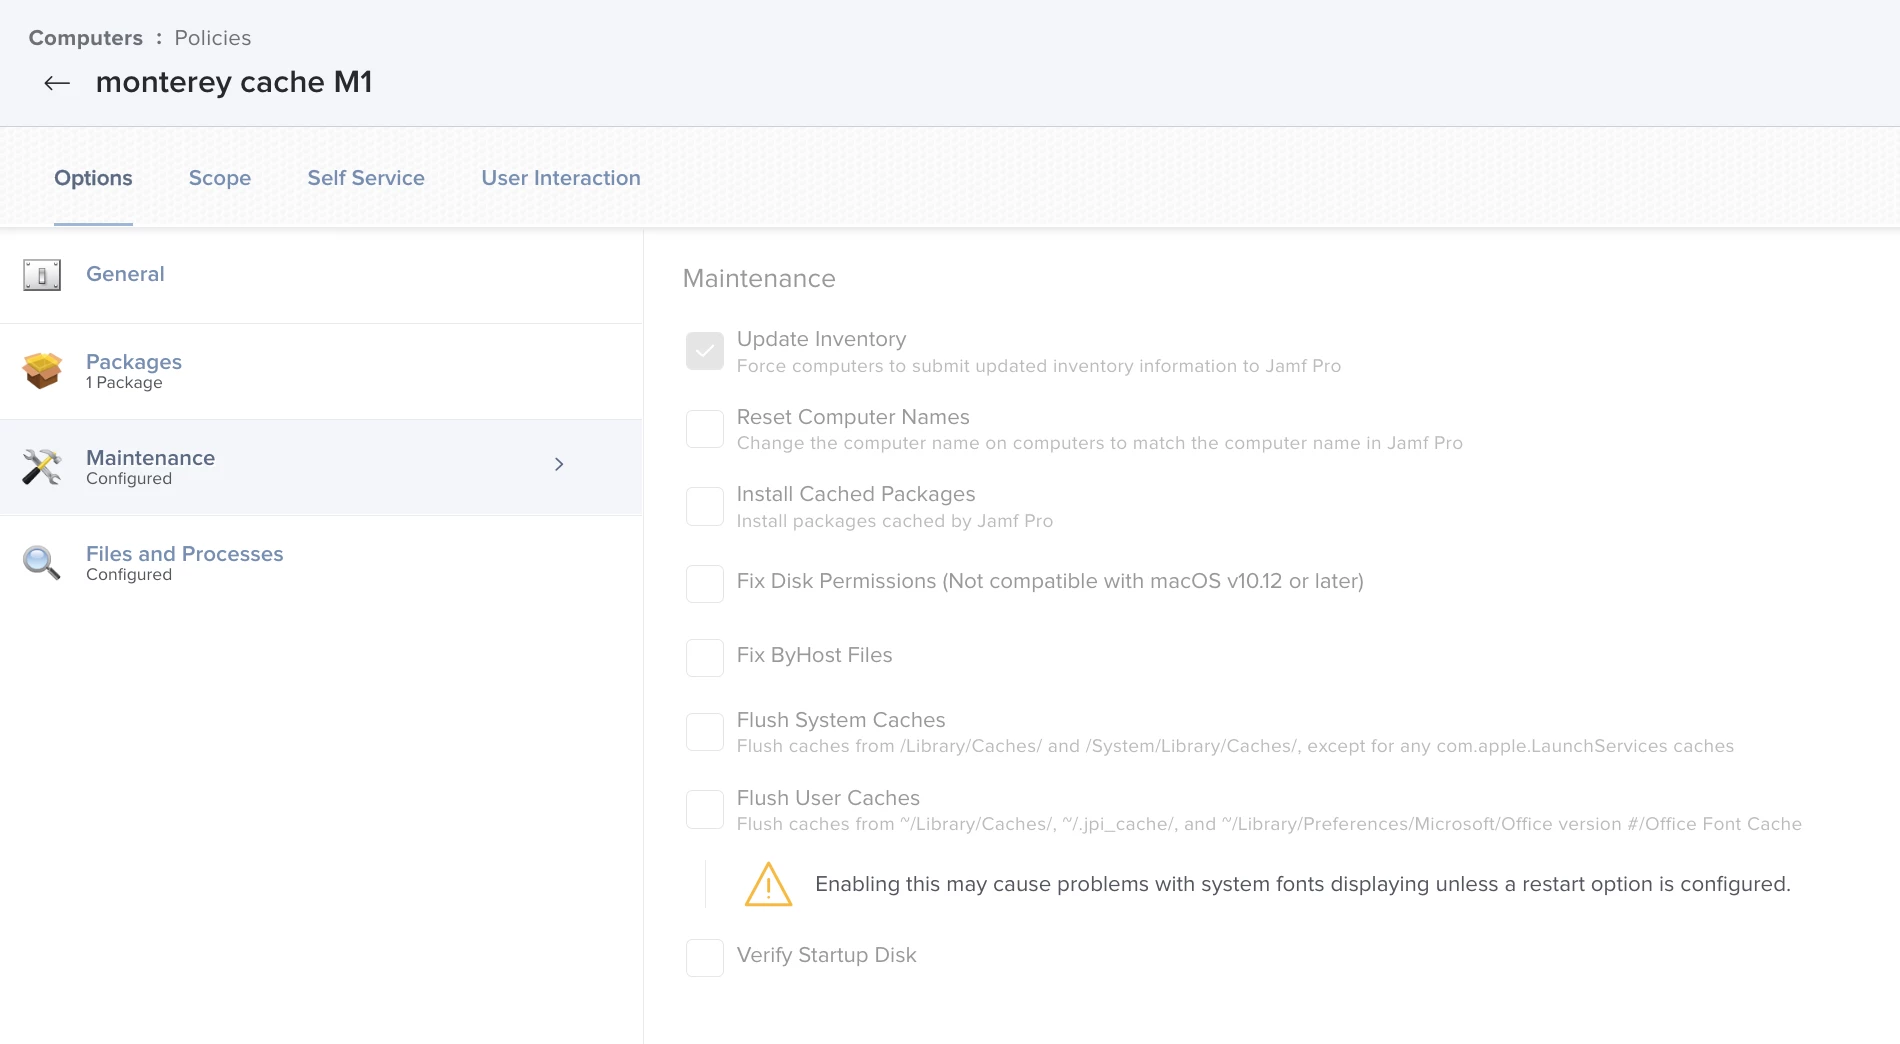Check the Install Cached Packages box

pyautogui.click(x=705, y=506)
